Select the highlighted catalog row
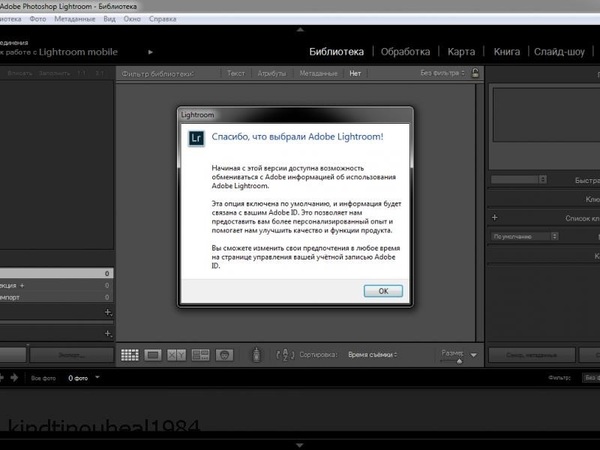The width and height of the screenshot is (600, 450). tap(56, 273)
